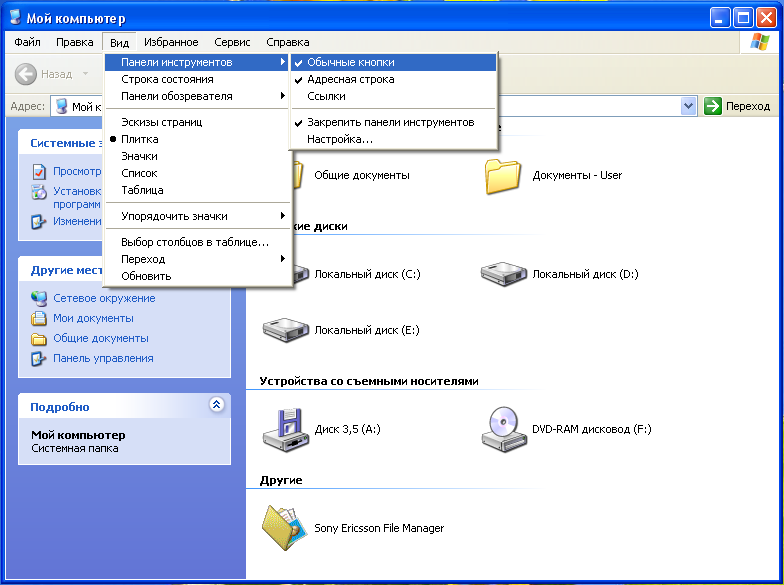Image resolution: width=784 pixels, height=585 pixels.
Task: Select Таблица view mode
Action: point(197,190)
